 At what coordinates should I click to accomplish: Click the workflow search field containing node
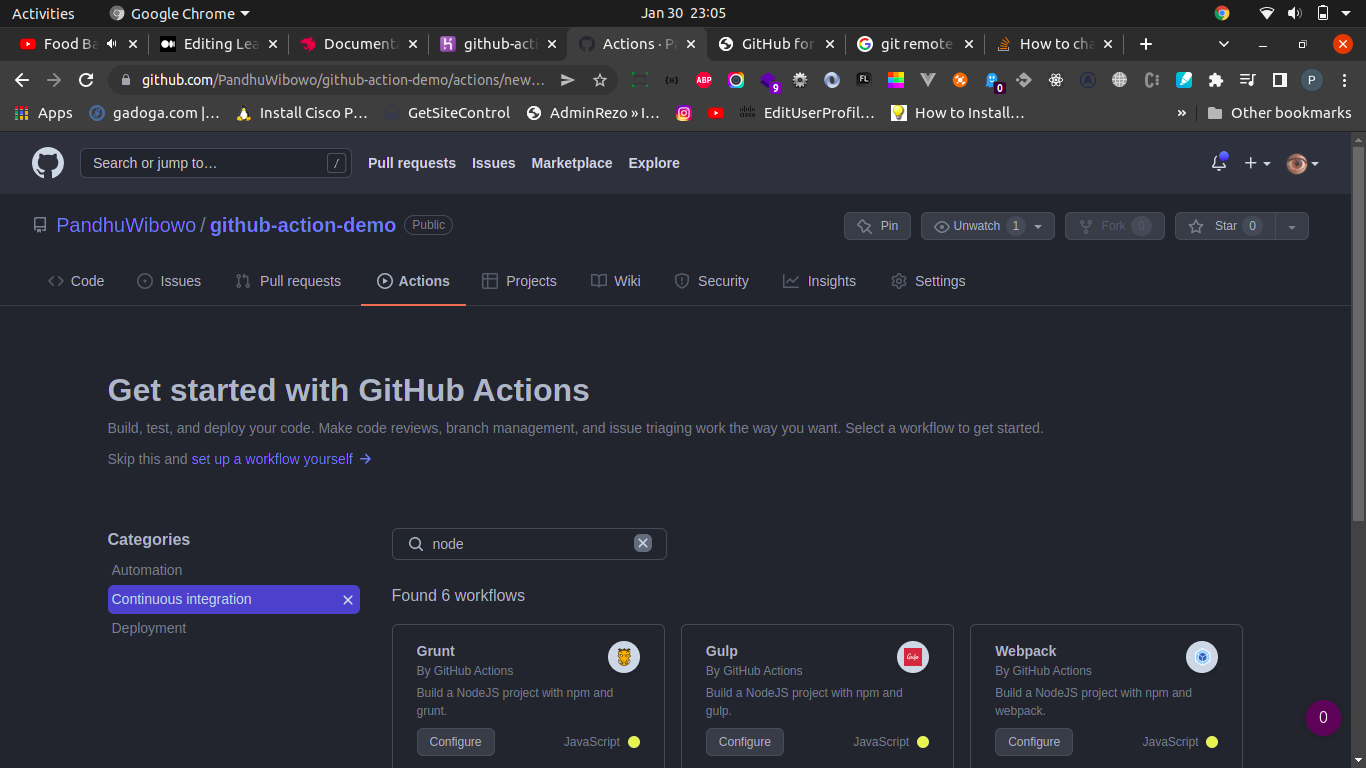tap(529, 544)
